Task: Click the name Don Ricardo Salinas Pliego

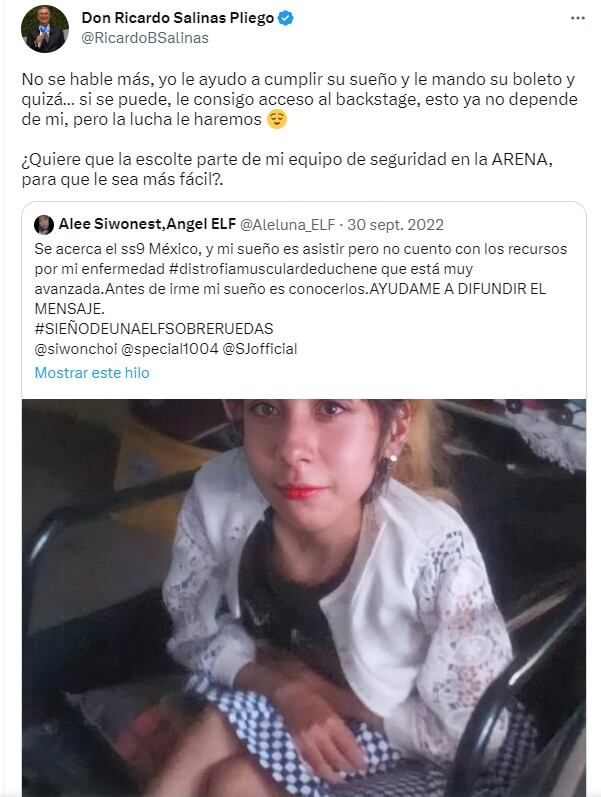Action: (177, 18)
